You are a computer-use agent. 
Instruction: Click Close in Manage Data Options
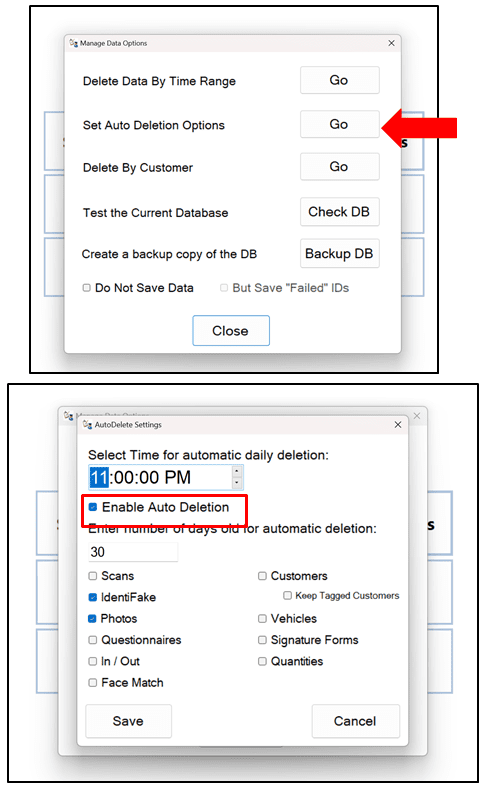(x=231, y=331)
